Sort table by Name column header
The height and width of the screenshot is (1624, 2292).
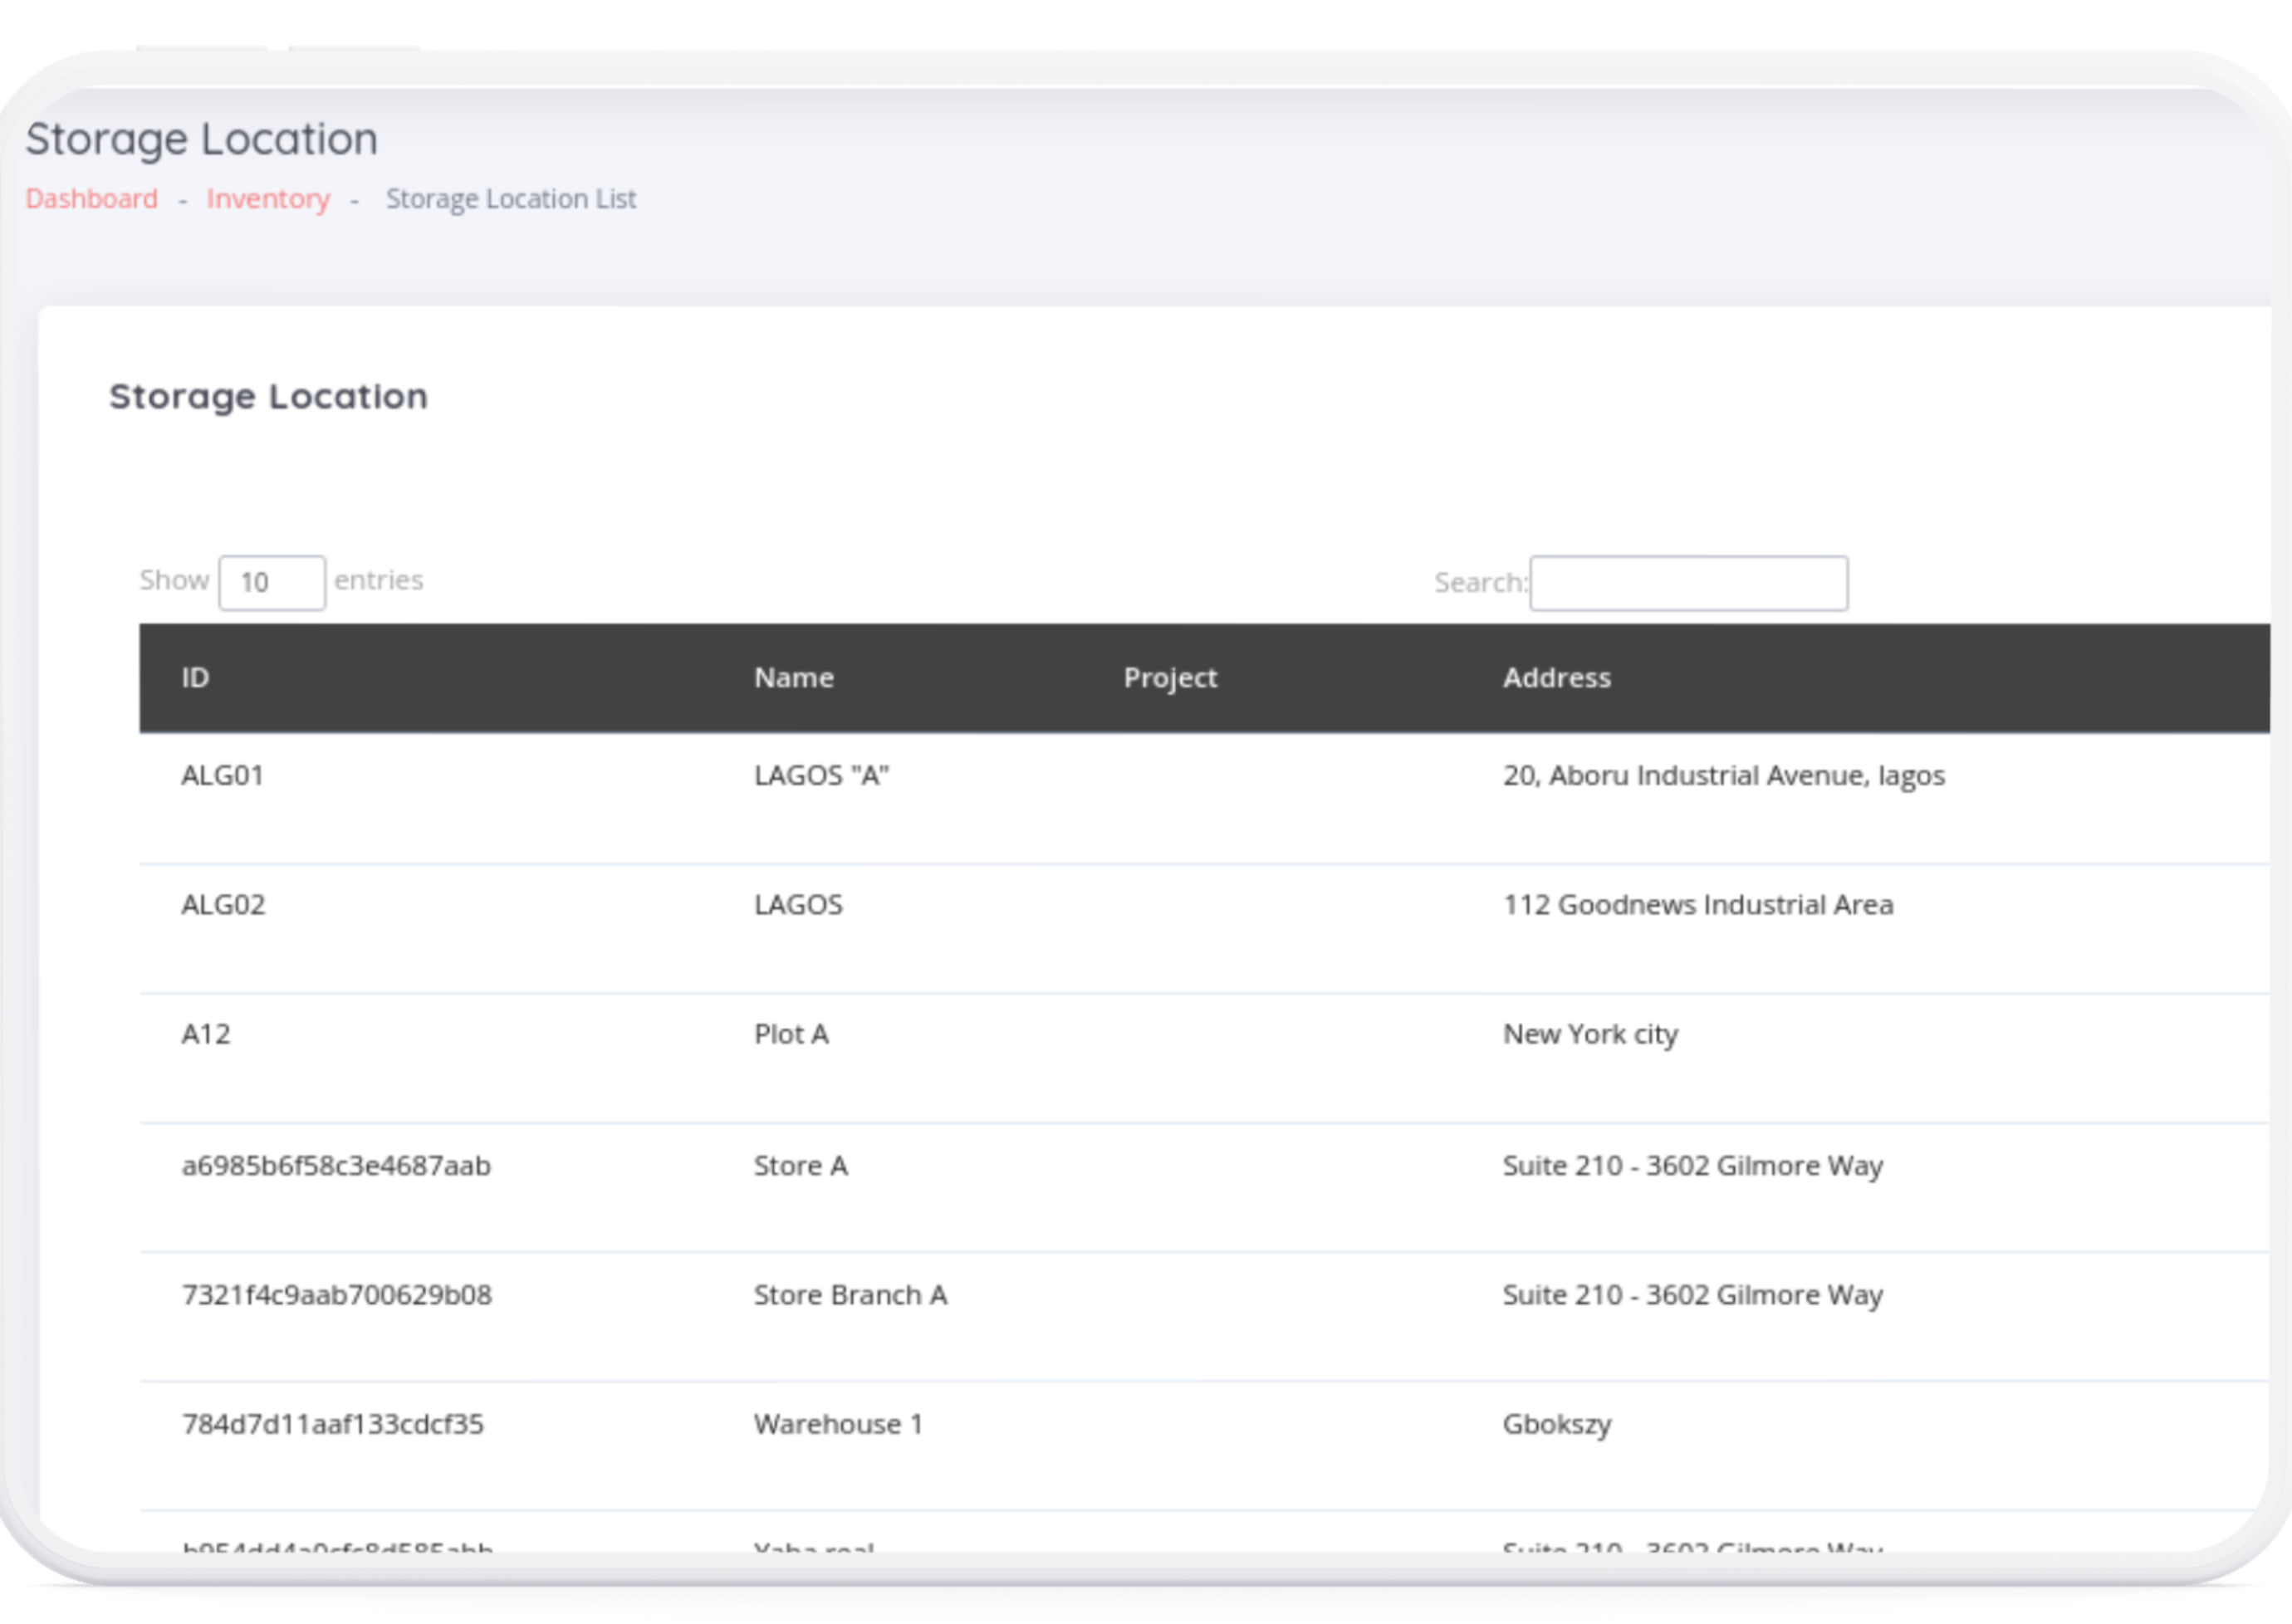pyautogui.click(x=793, y=678)
